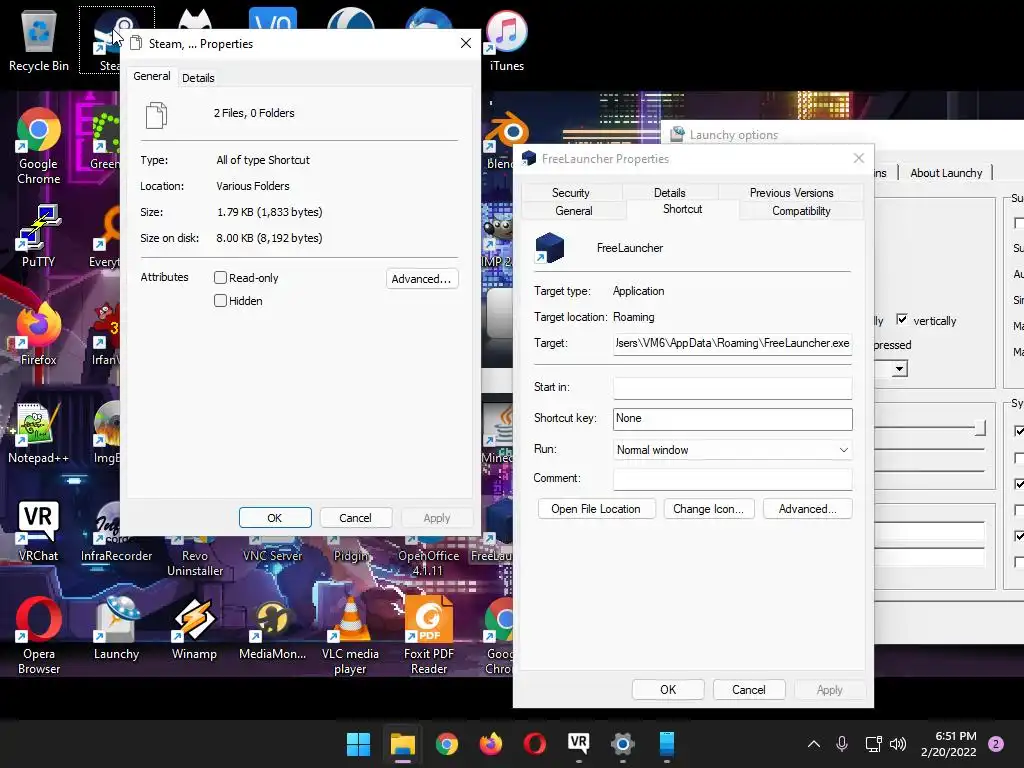The width and height of the screenshot is (1024, 768).
Task: Select the VLC media player desktop icon
Action: (x=350, y=635)
